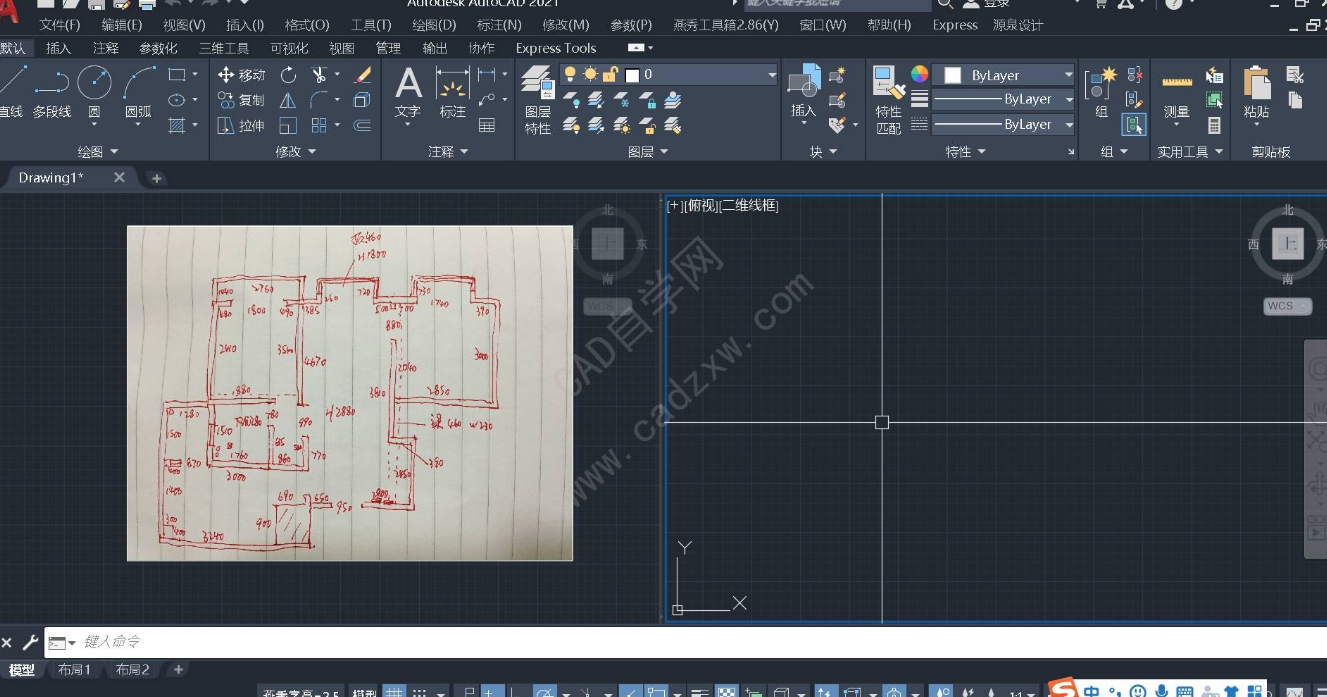Click the Insert block (插入) icon

[804, 92]
